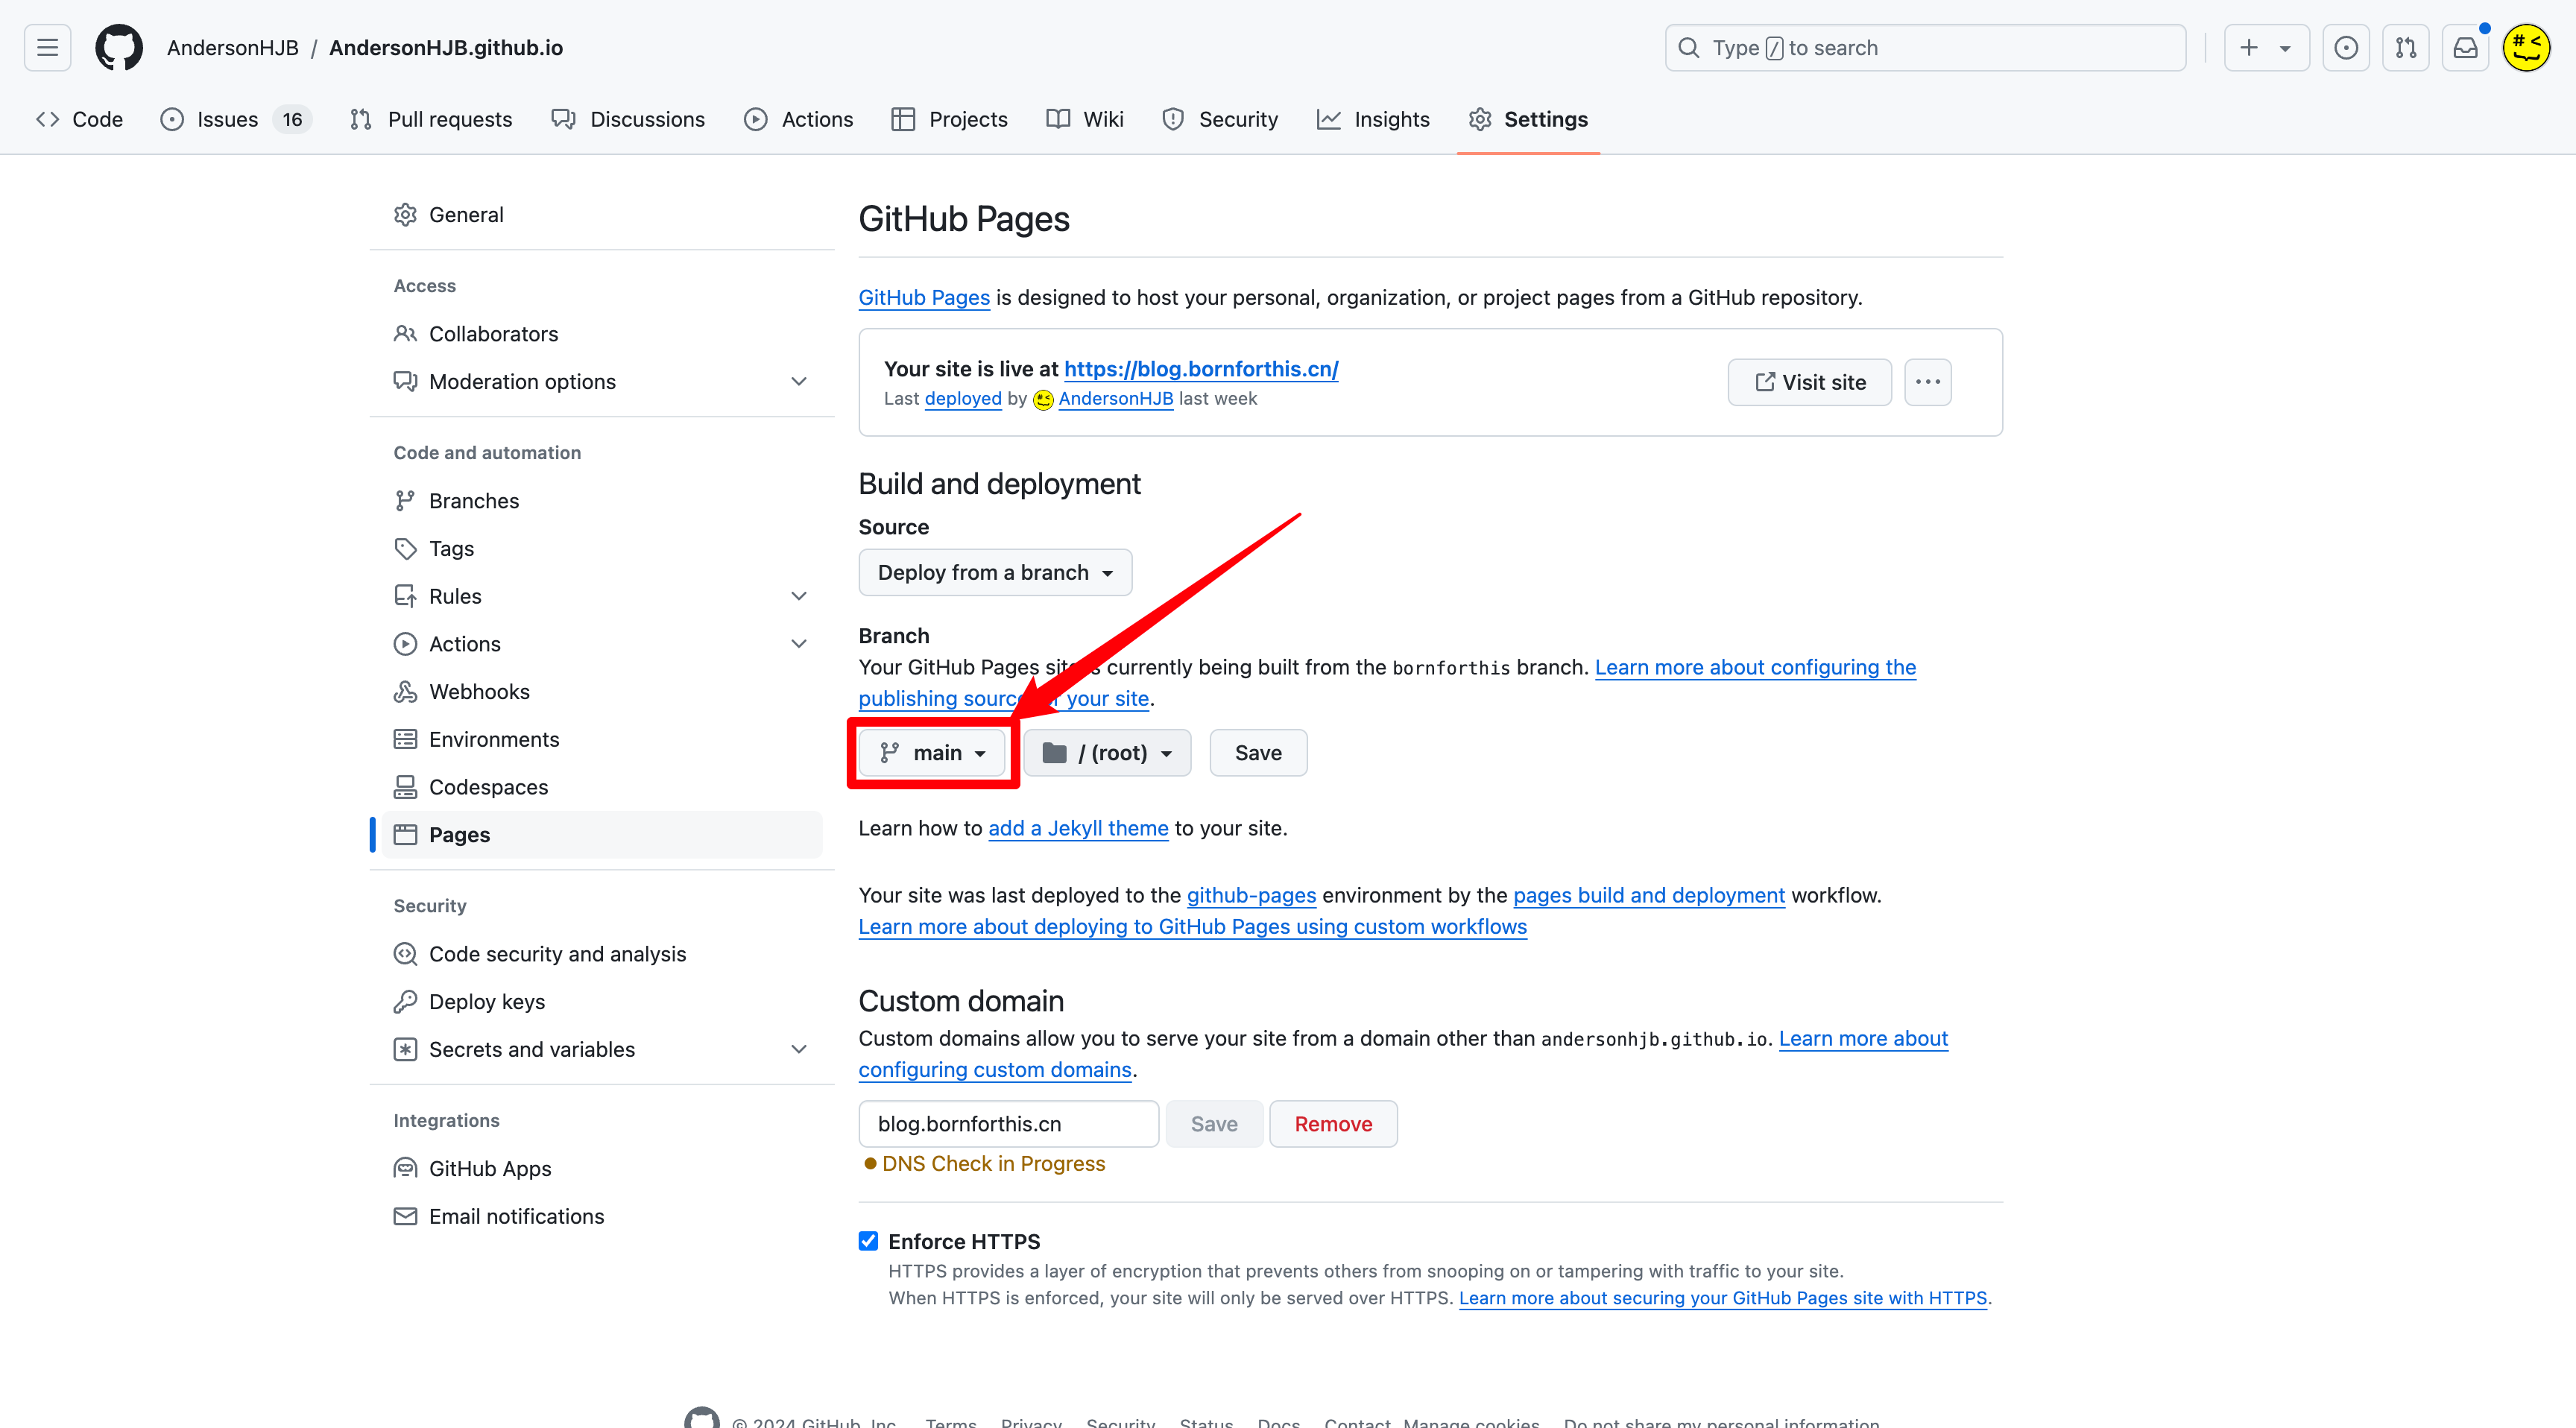Switch to the Code tab
The image size is (2576, 1428).
[79, 120]
